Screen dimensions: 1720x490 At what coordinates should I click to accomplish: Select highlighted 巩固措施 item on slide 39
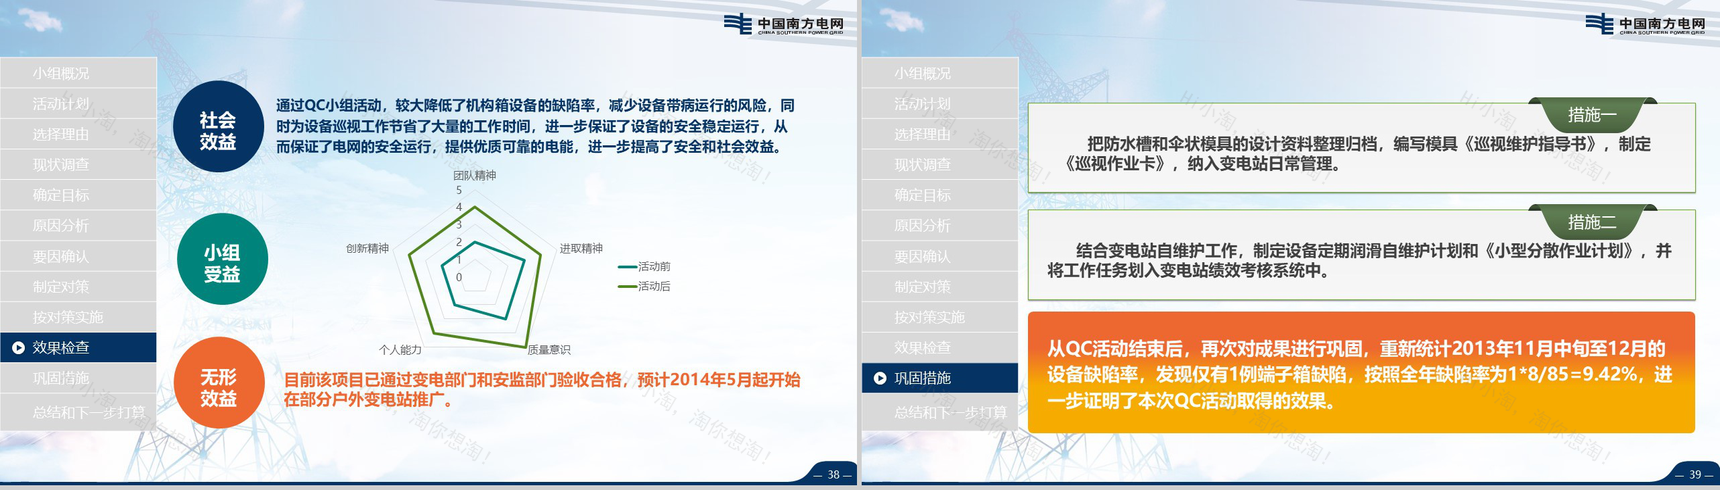click(940, 378)
